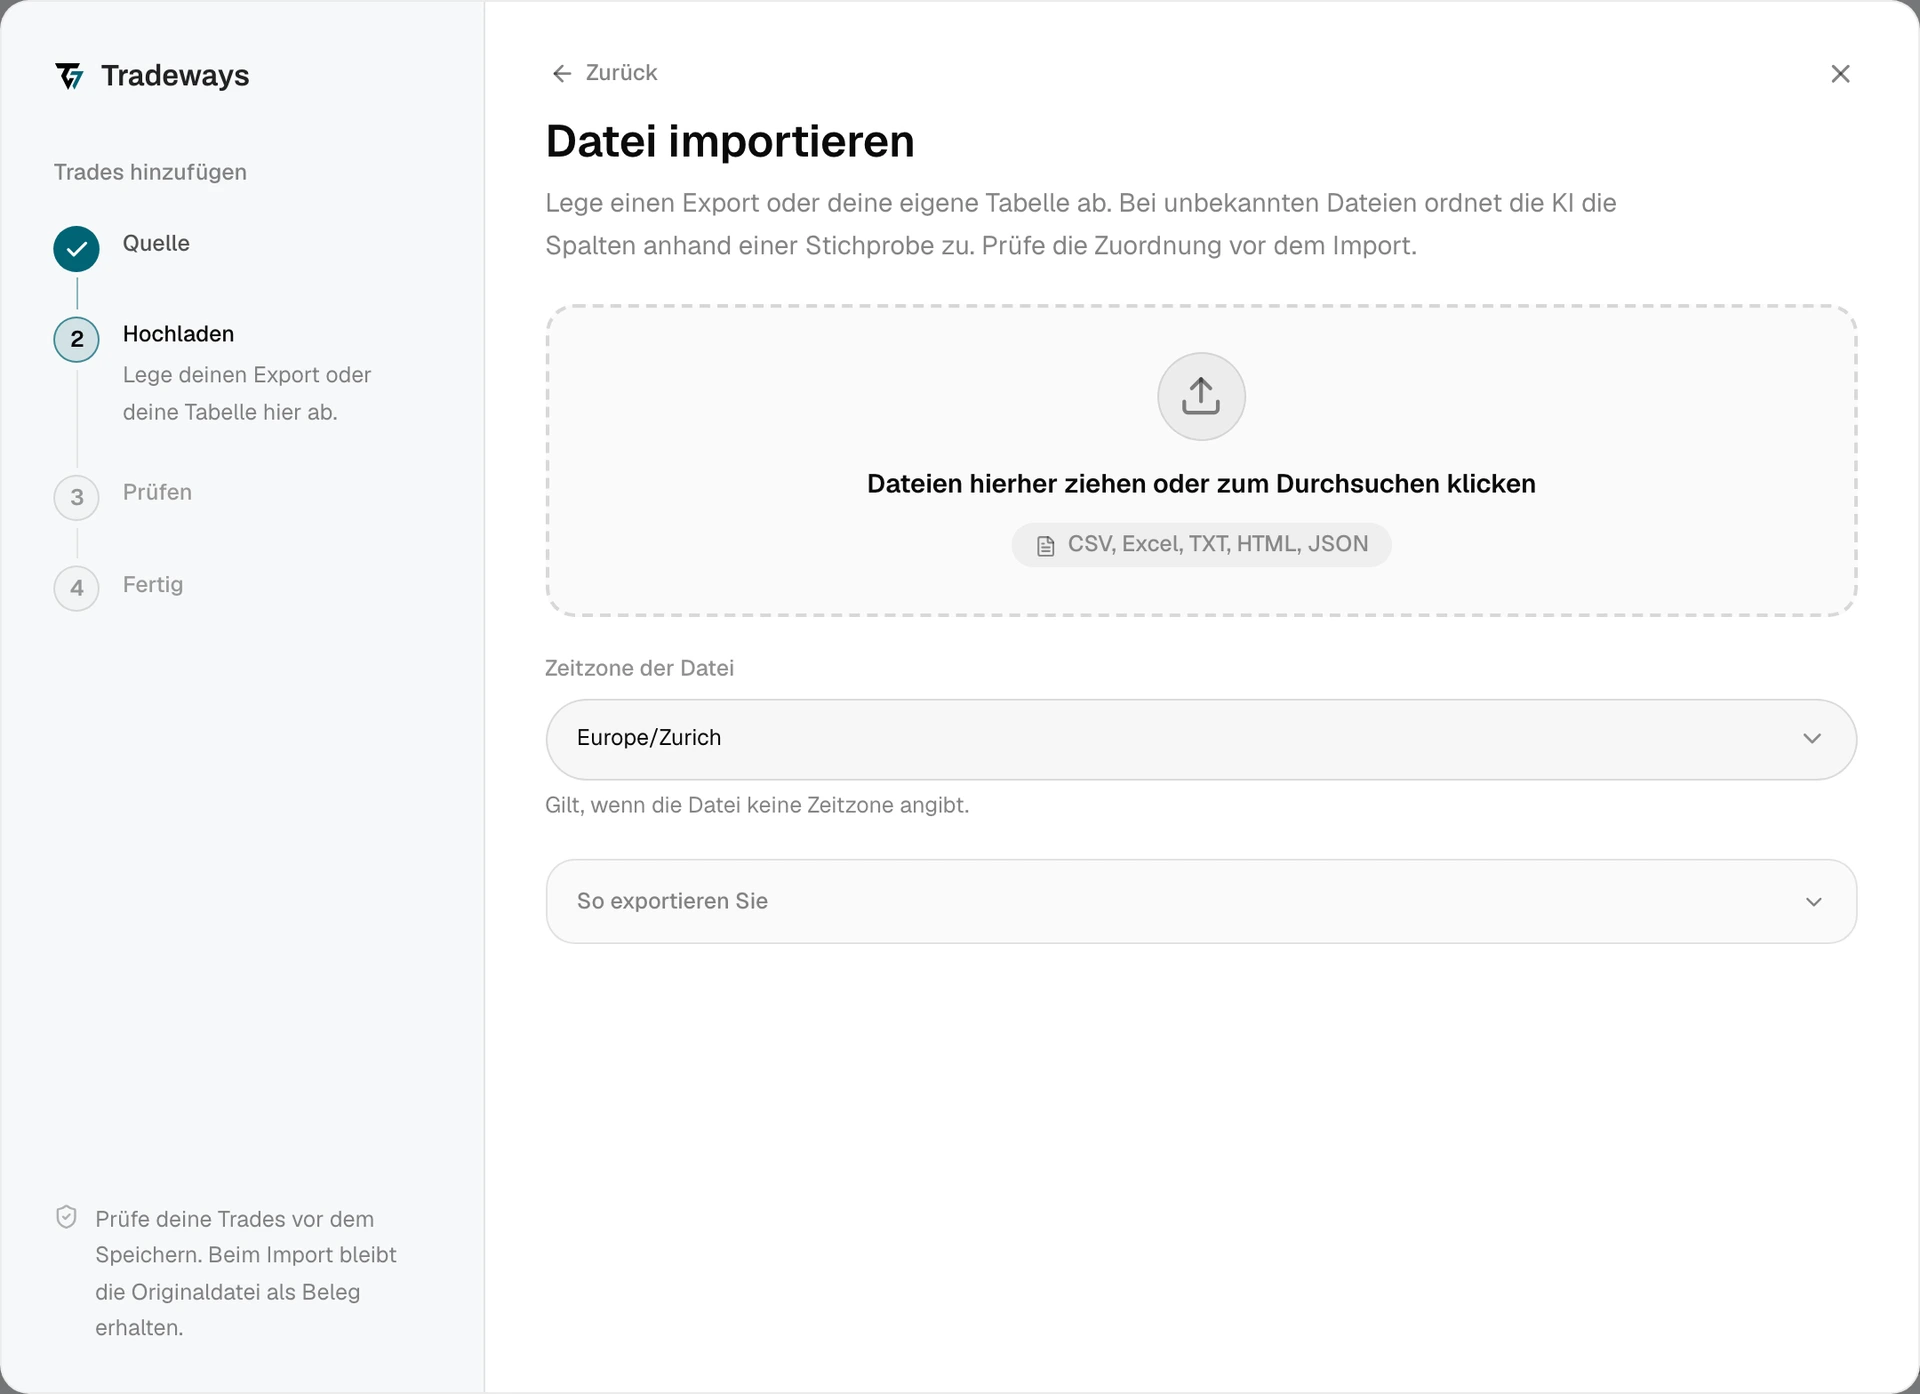1920x1394 pixels.
Task: Click chevron on So exportieren Sie panel
Action: (1813, 902)
